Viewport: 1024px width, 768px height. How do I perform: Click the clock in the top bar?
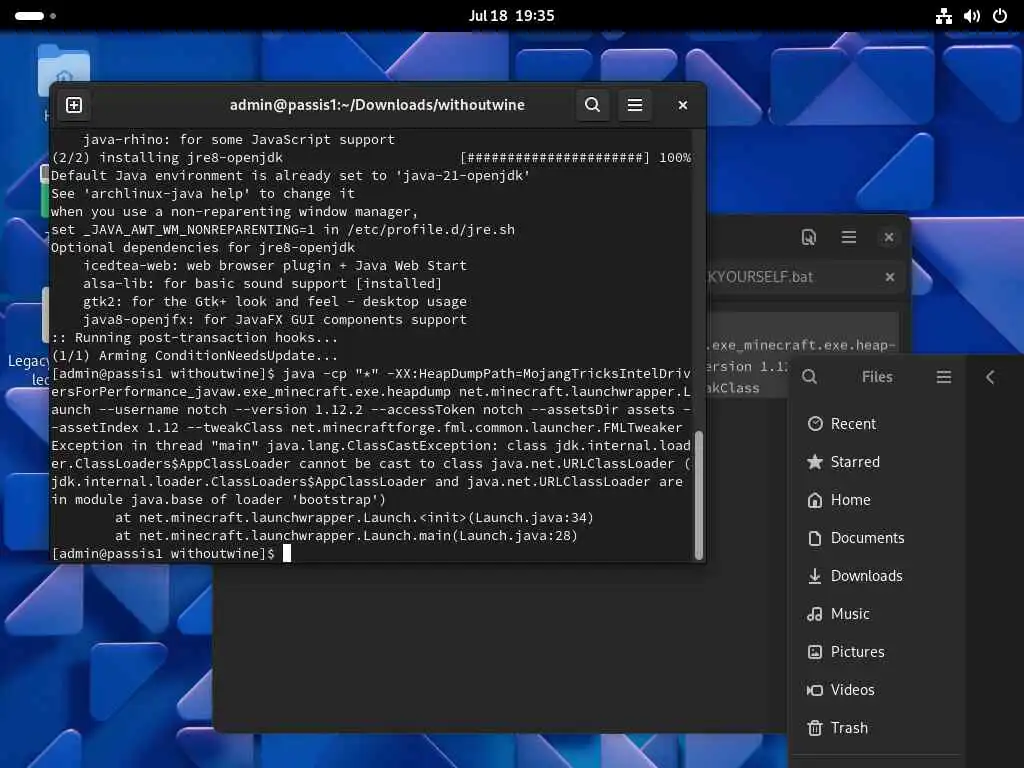pyautogui.click(x=511, y=16)
